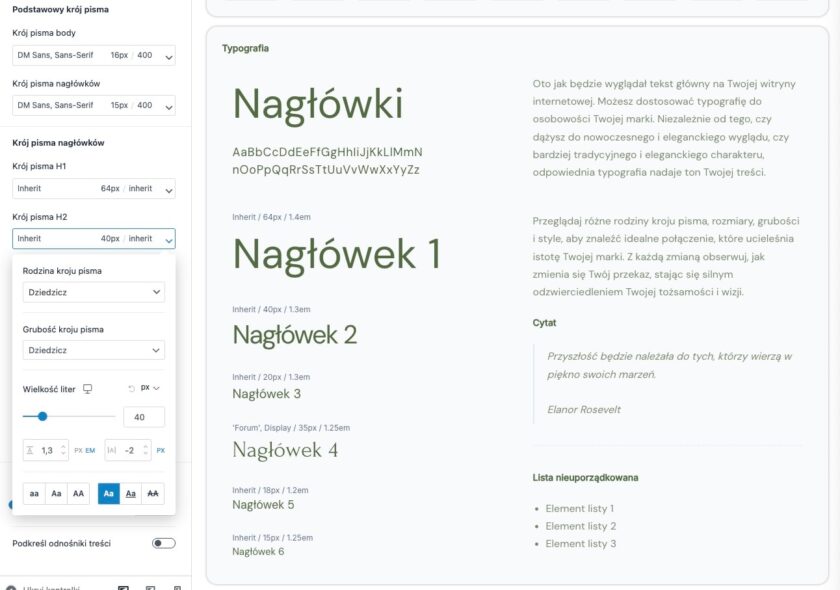Toggle Podkreśl odnośniki treści switch
840x590 pixels.
[163, 543]
